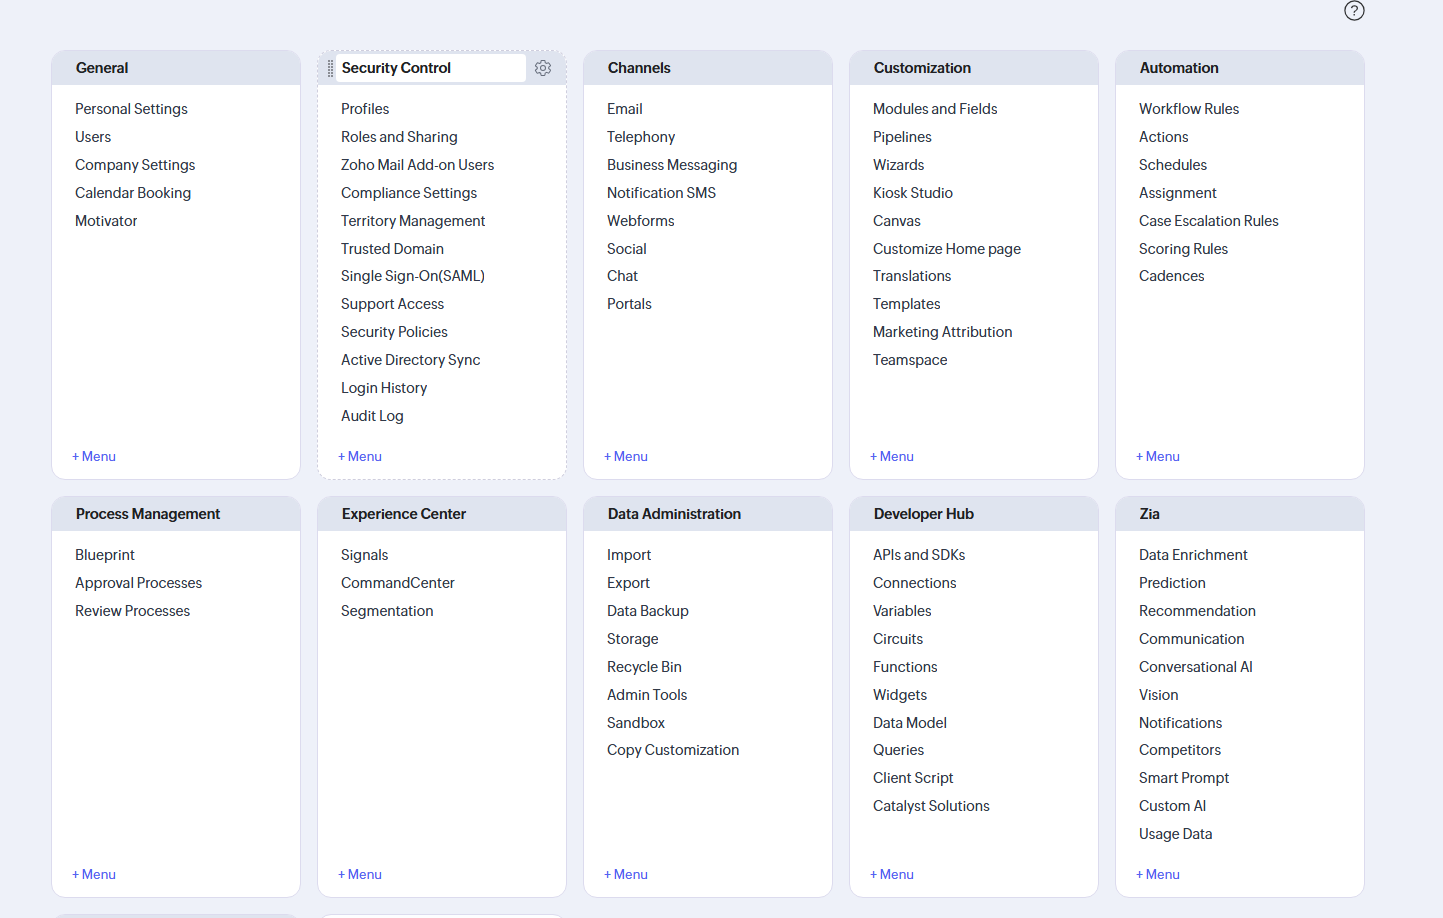Open Kiosk Studio
1443x918 pixels.
pyautogui.click(x=913, y=193)
